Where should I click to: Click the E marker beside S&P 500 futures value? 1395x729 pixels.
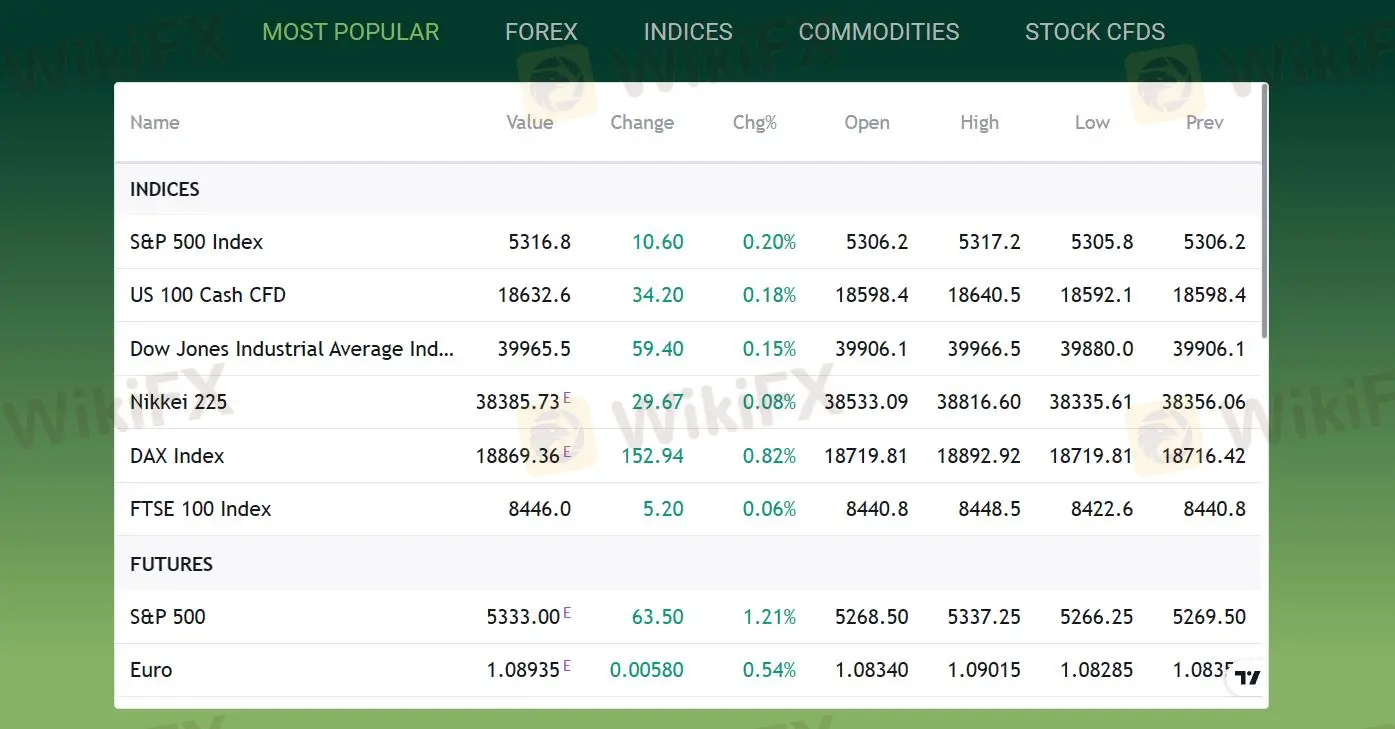click(x=567, y=613)
